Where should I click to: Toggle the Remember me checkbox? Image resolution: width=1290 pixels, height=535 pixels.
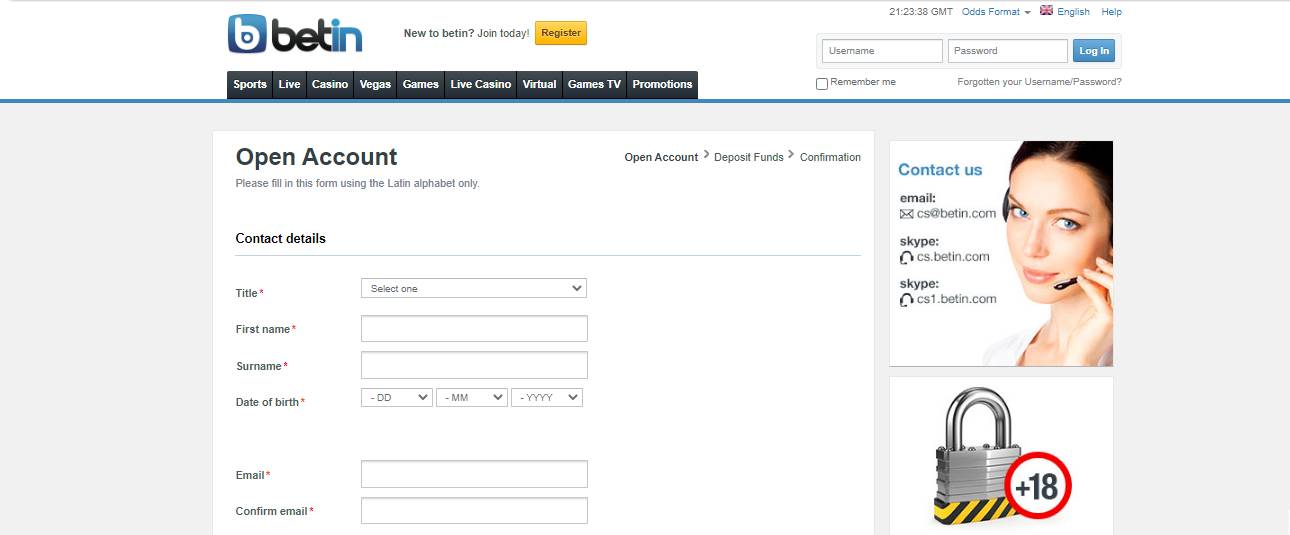[822, 84]
